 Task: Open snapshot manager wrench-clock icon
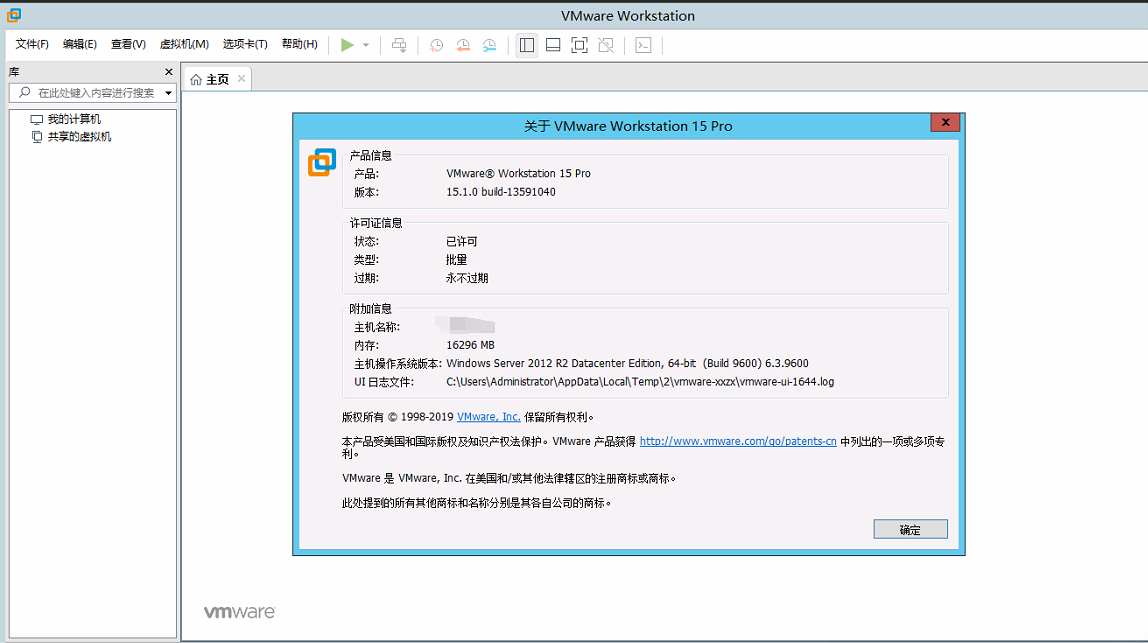[x=489, y=45]
